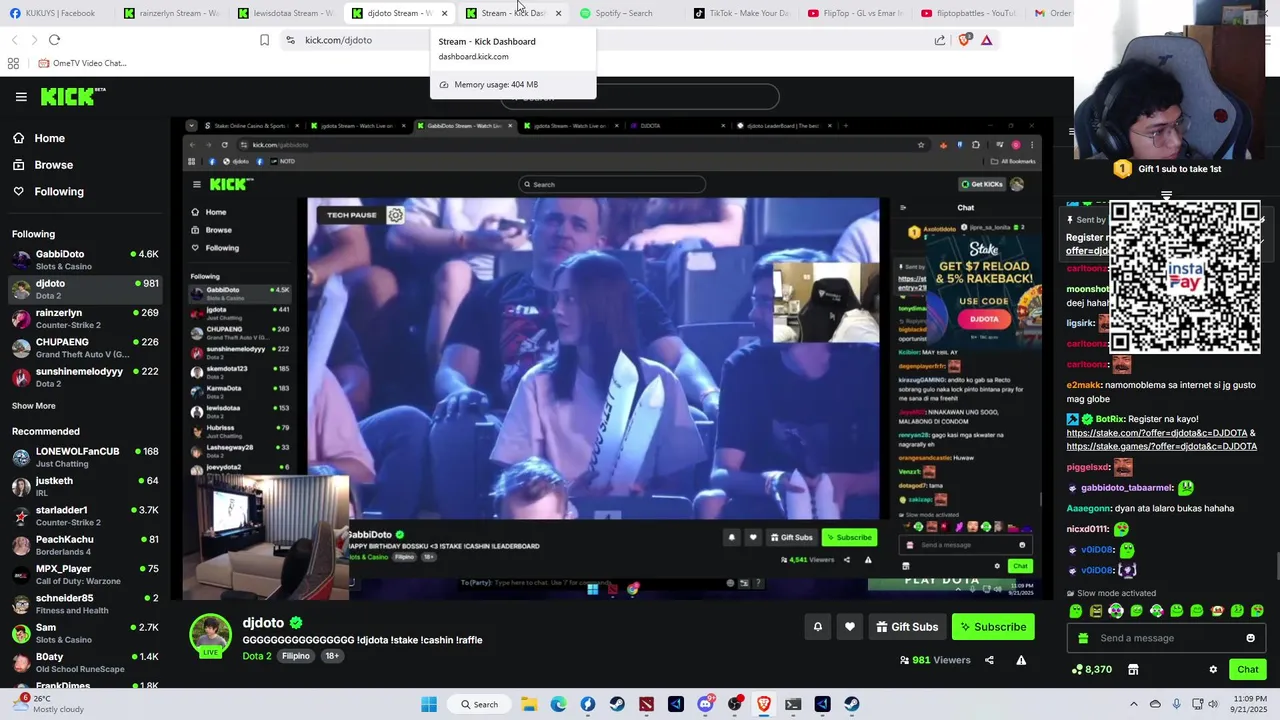Open the Kick channel points shop icon
Image resolution: width=1280 pixels, height=720 pixels.
1133,670
